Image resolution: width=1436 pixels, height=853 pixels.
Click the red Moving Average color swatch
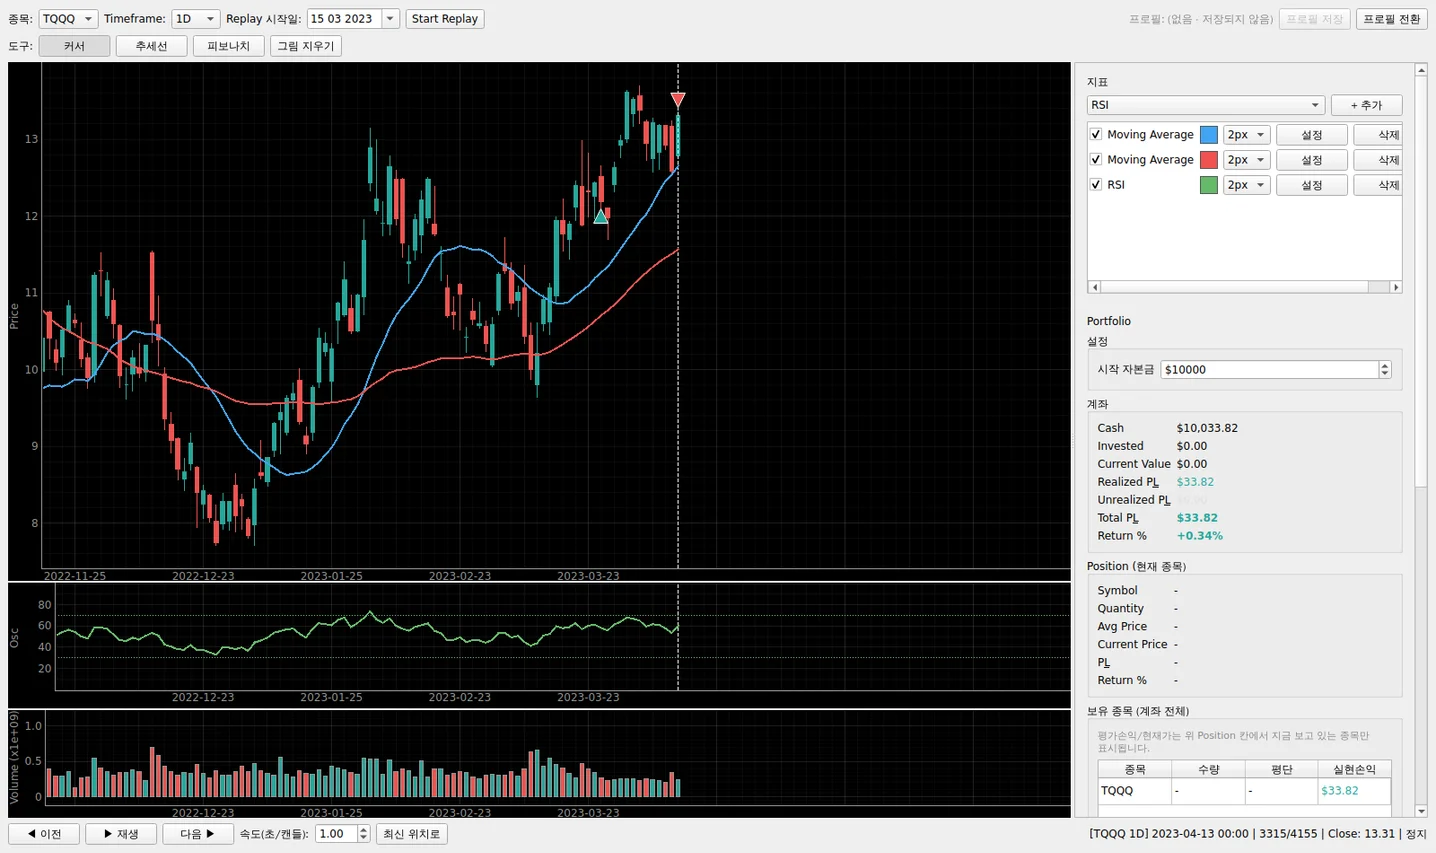point(1209,160)
